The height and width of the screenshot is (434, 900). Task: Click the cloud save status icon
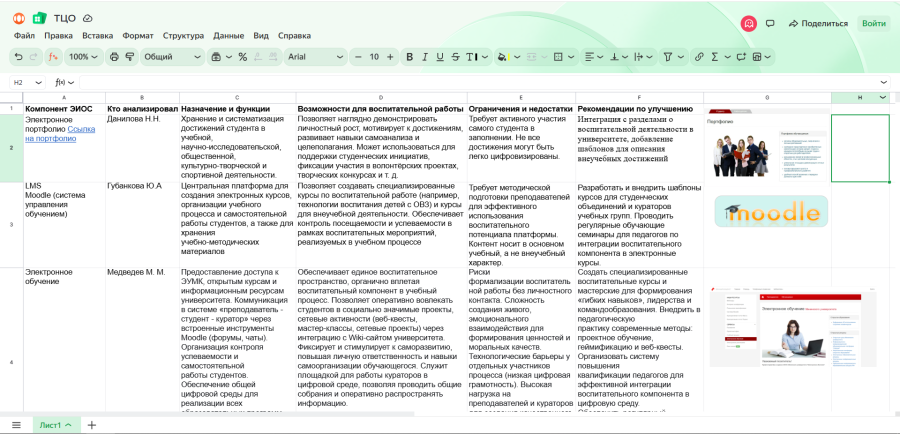(88, 18)
